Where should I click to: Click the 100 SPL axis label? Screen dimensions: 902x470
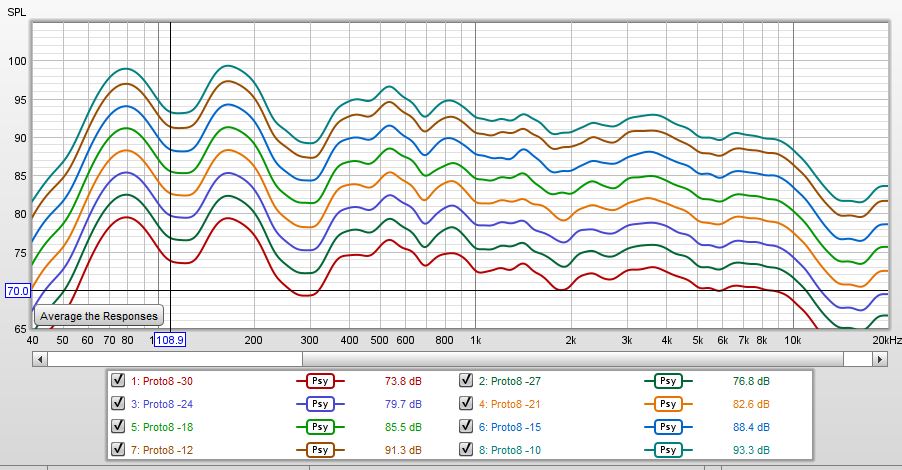pos(17,61)
